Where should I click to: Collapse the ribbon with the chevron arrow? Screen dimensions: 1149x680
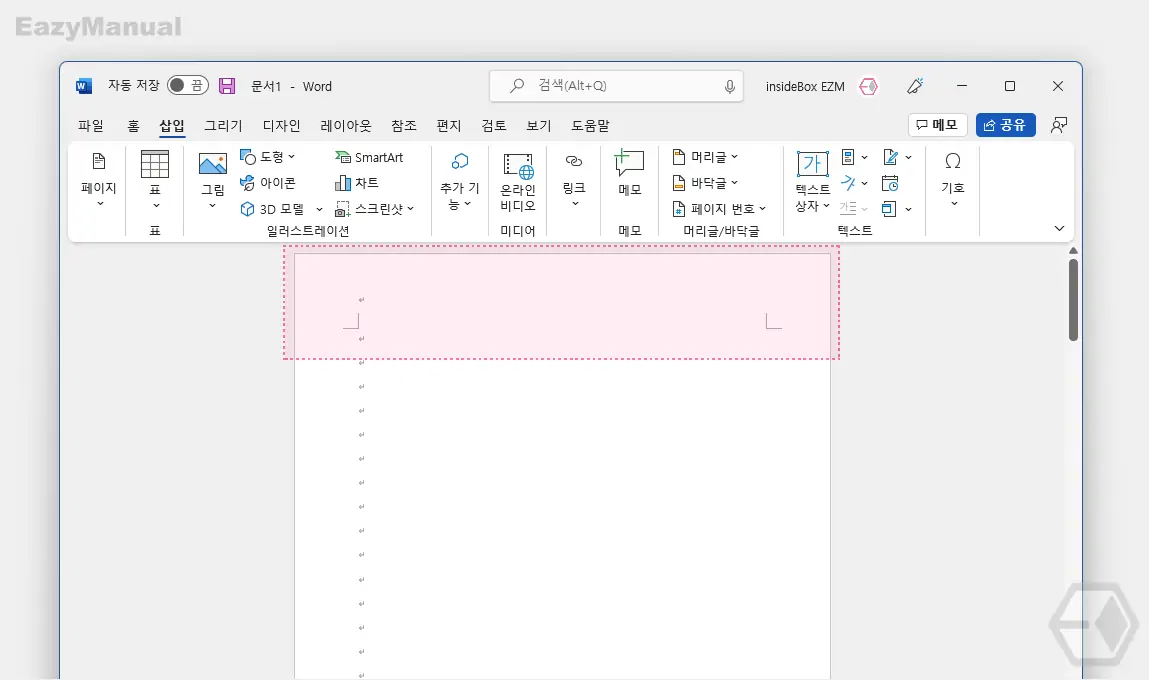pos(1059,229)
